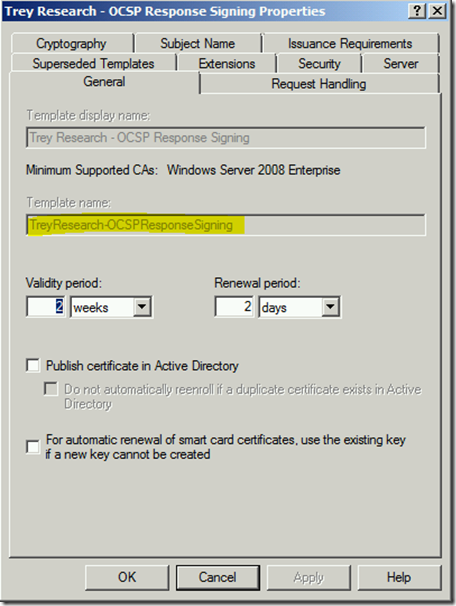Switch to the Cryptography tab
The height and width of the screenshot is (606, 456).
pos(72,44)
